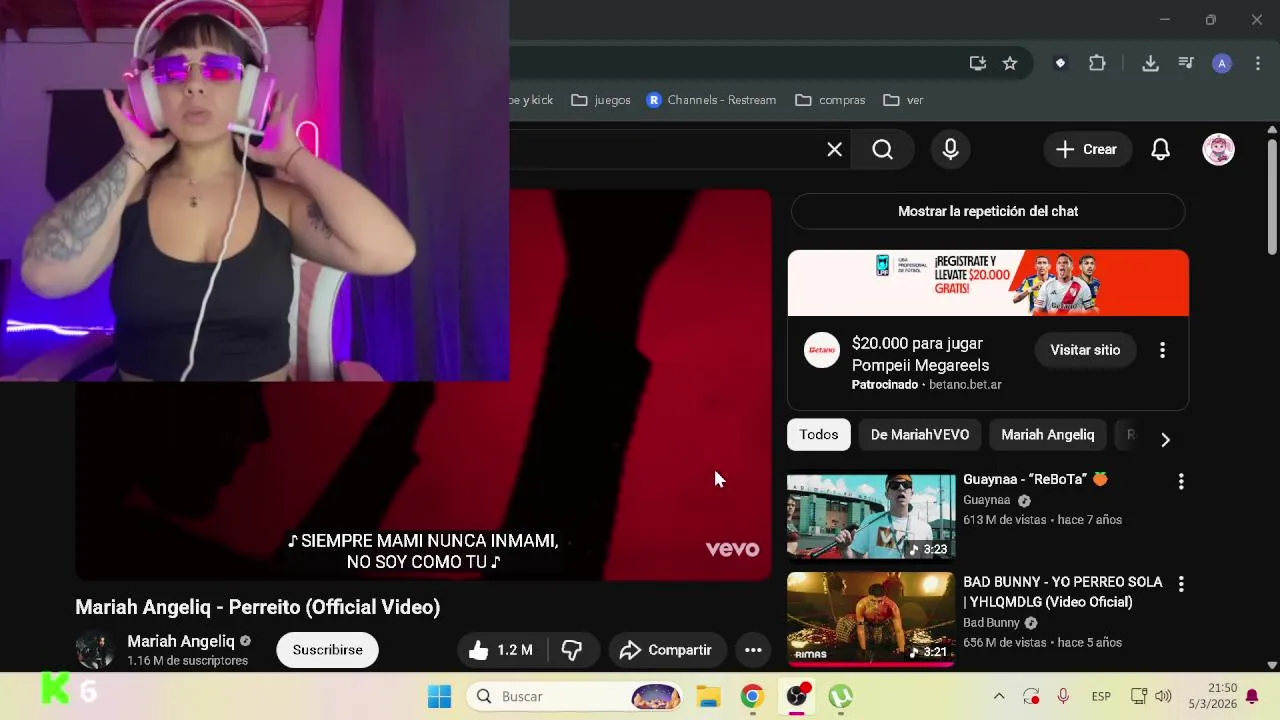Click the sync tray icon with red dot
Viewport: 1280px width, 720px height.
[x=1031, y=696]
